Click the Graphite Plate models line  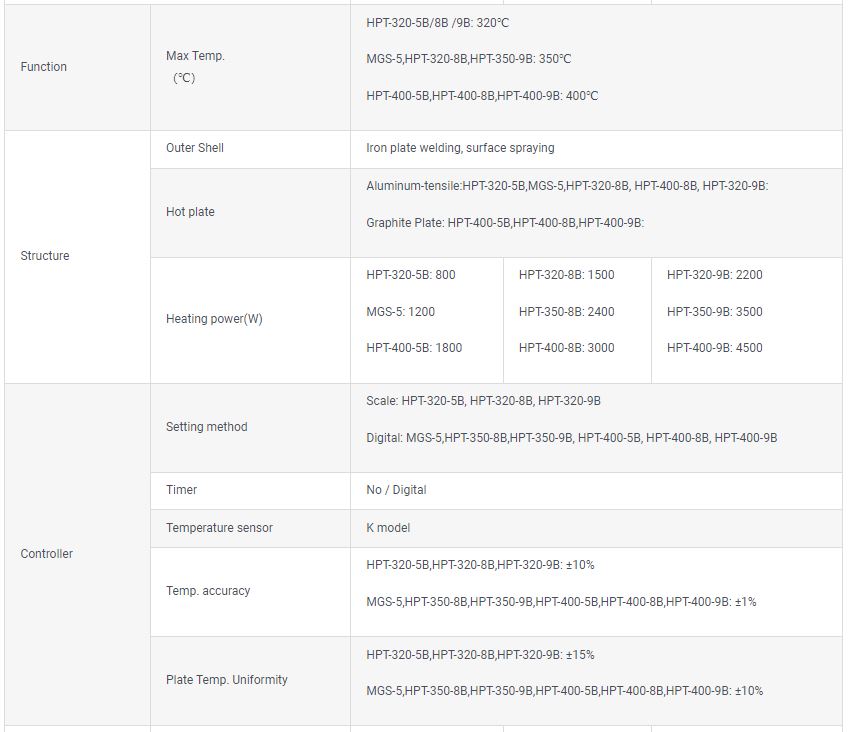[505, 223]
